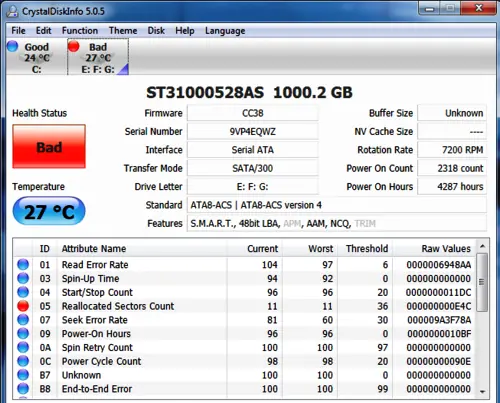This screenshot has width=500, height=403.
Task: Click the red Bad status disk icon
Action: pyautogui.click(x=73, y=46)
